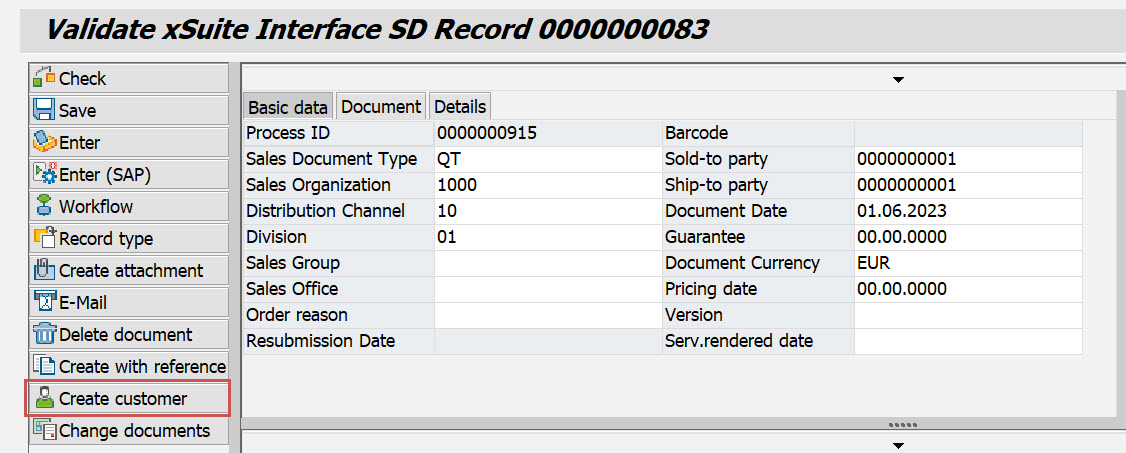The image size is (1126, 453).
Task: Click the Pricing date field
Action: [968, 289]
